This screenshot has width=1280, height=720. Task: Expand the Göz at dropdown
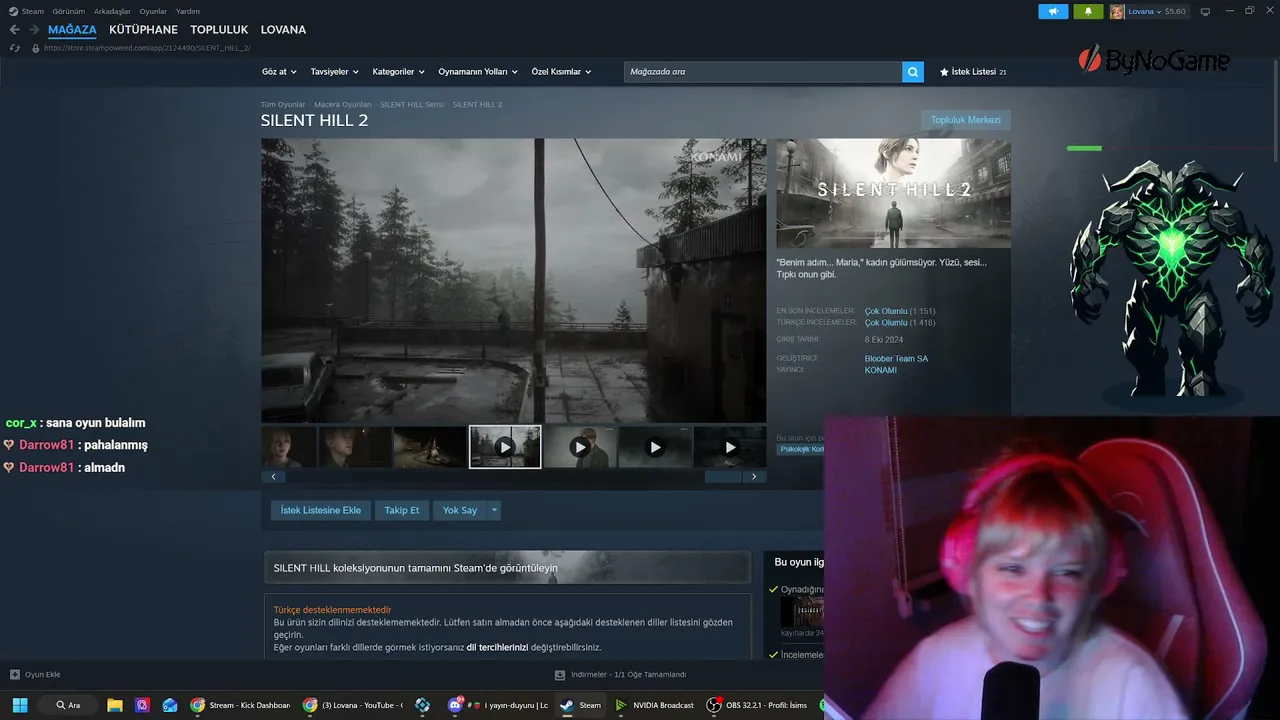pyautogui.click(x=279, y=72)
